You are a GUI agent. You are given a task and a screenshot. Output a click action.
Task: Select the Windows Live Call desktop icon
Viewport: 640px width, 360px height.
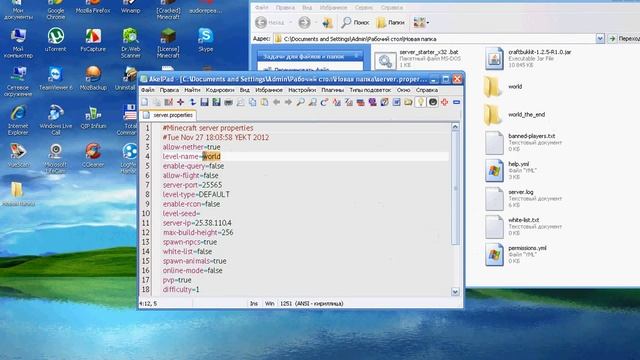click(x=56, y=120)
